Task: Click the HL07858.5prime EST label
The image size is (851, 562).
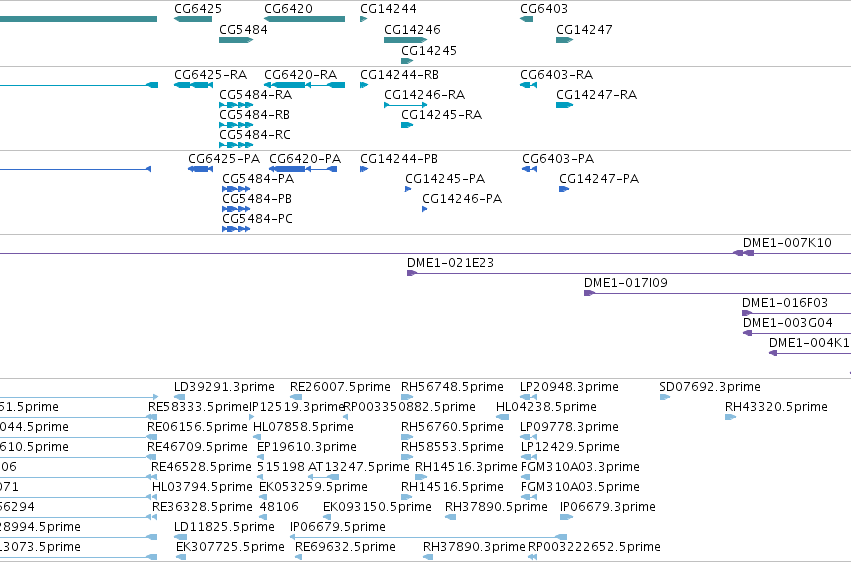Action: pos(303,427)
